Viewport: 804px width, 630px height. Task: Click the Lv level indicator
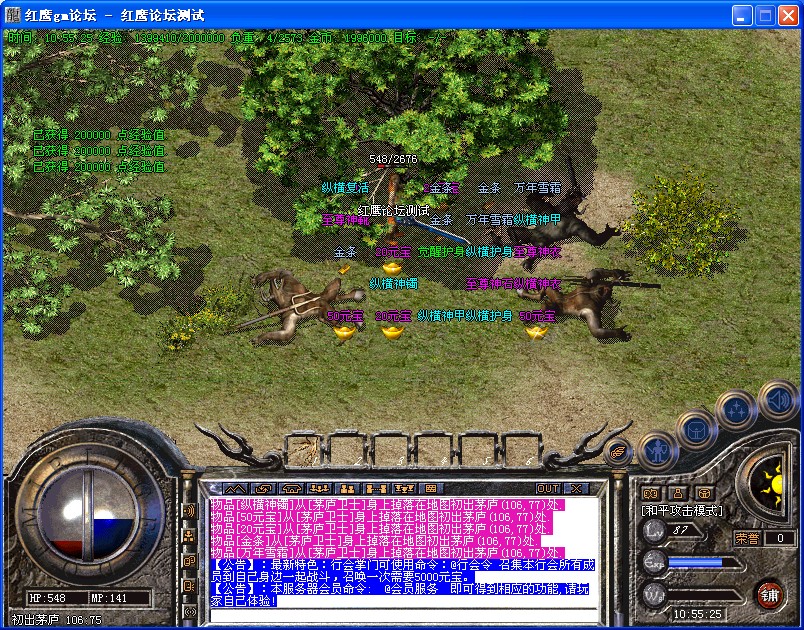[655, 530]
